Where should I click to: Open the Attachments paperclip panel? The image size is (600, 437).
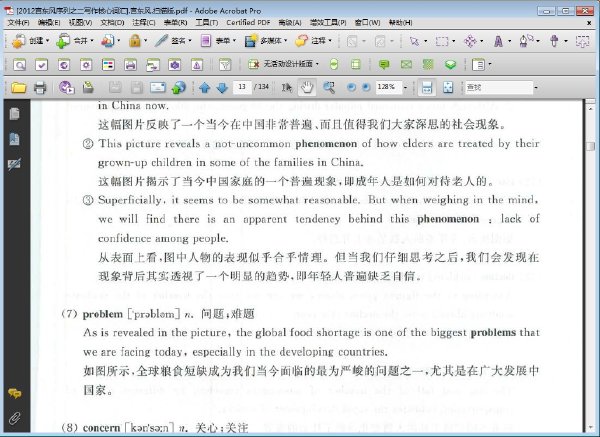pos(15,418)
